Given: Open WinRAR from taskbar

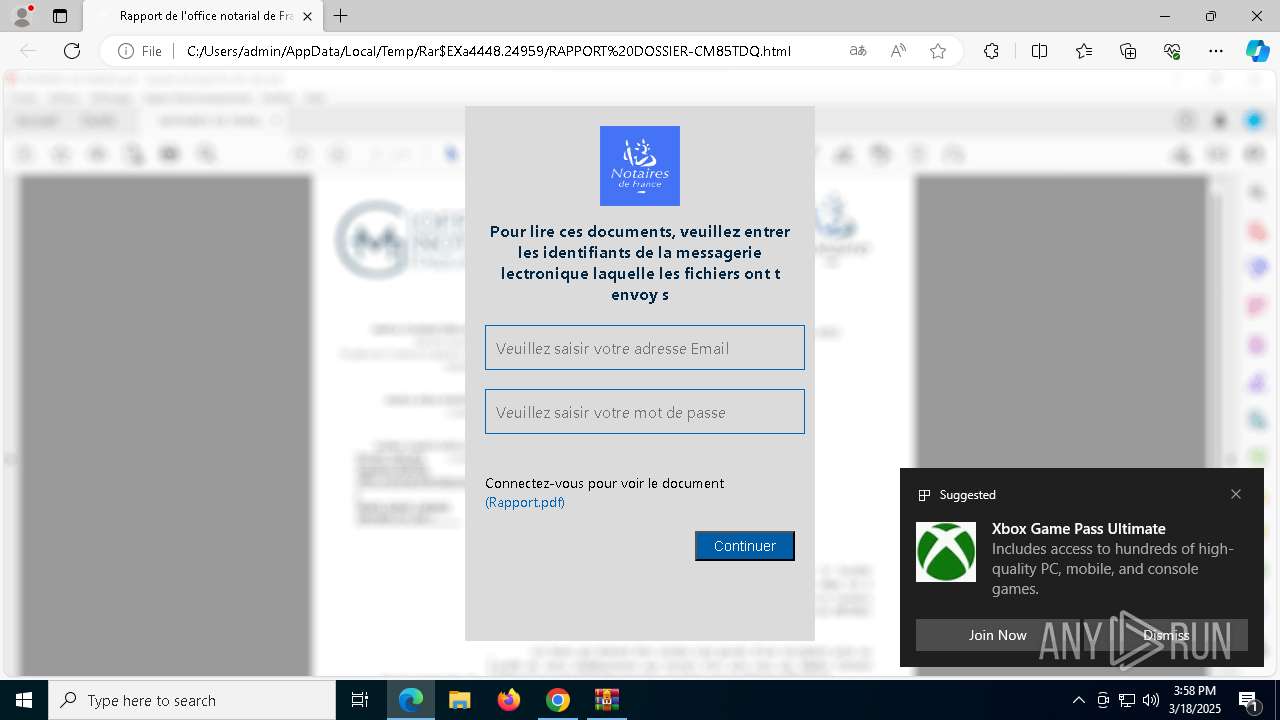Looking at the screenshot, I should tap(607, 700).
